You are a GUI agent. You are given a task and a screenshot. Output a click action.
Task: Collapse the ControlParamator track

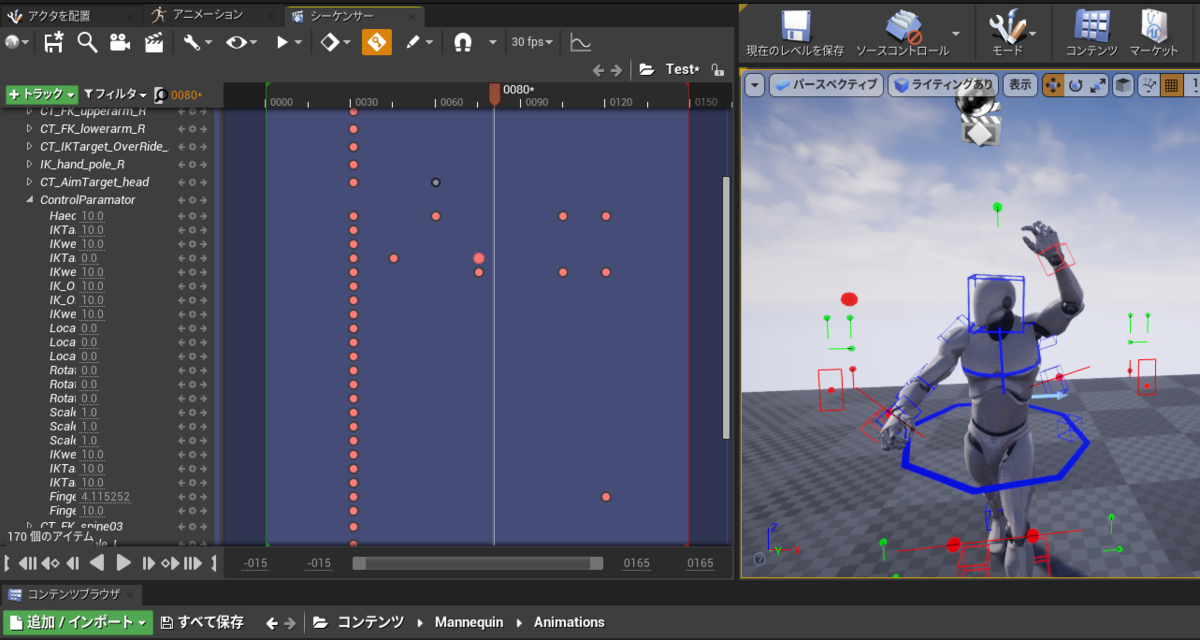pos(30,200)
